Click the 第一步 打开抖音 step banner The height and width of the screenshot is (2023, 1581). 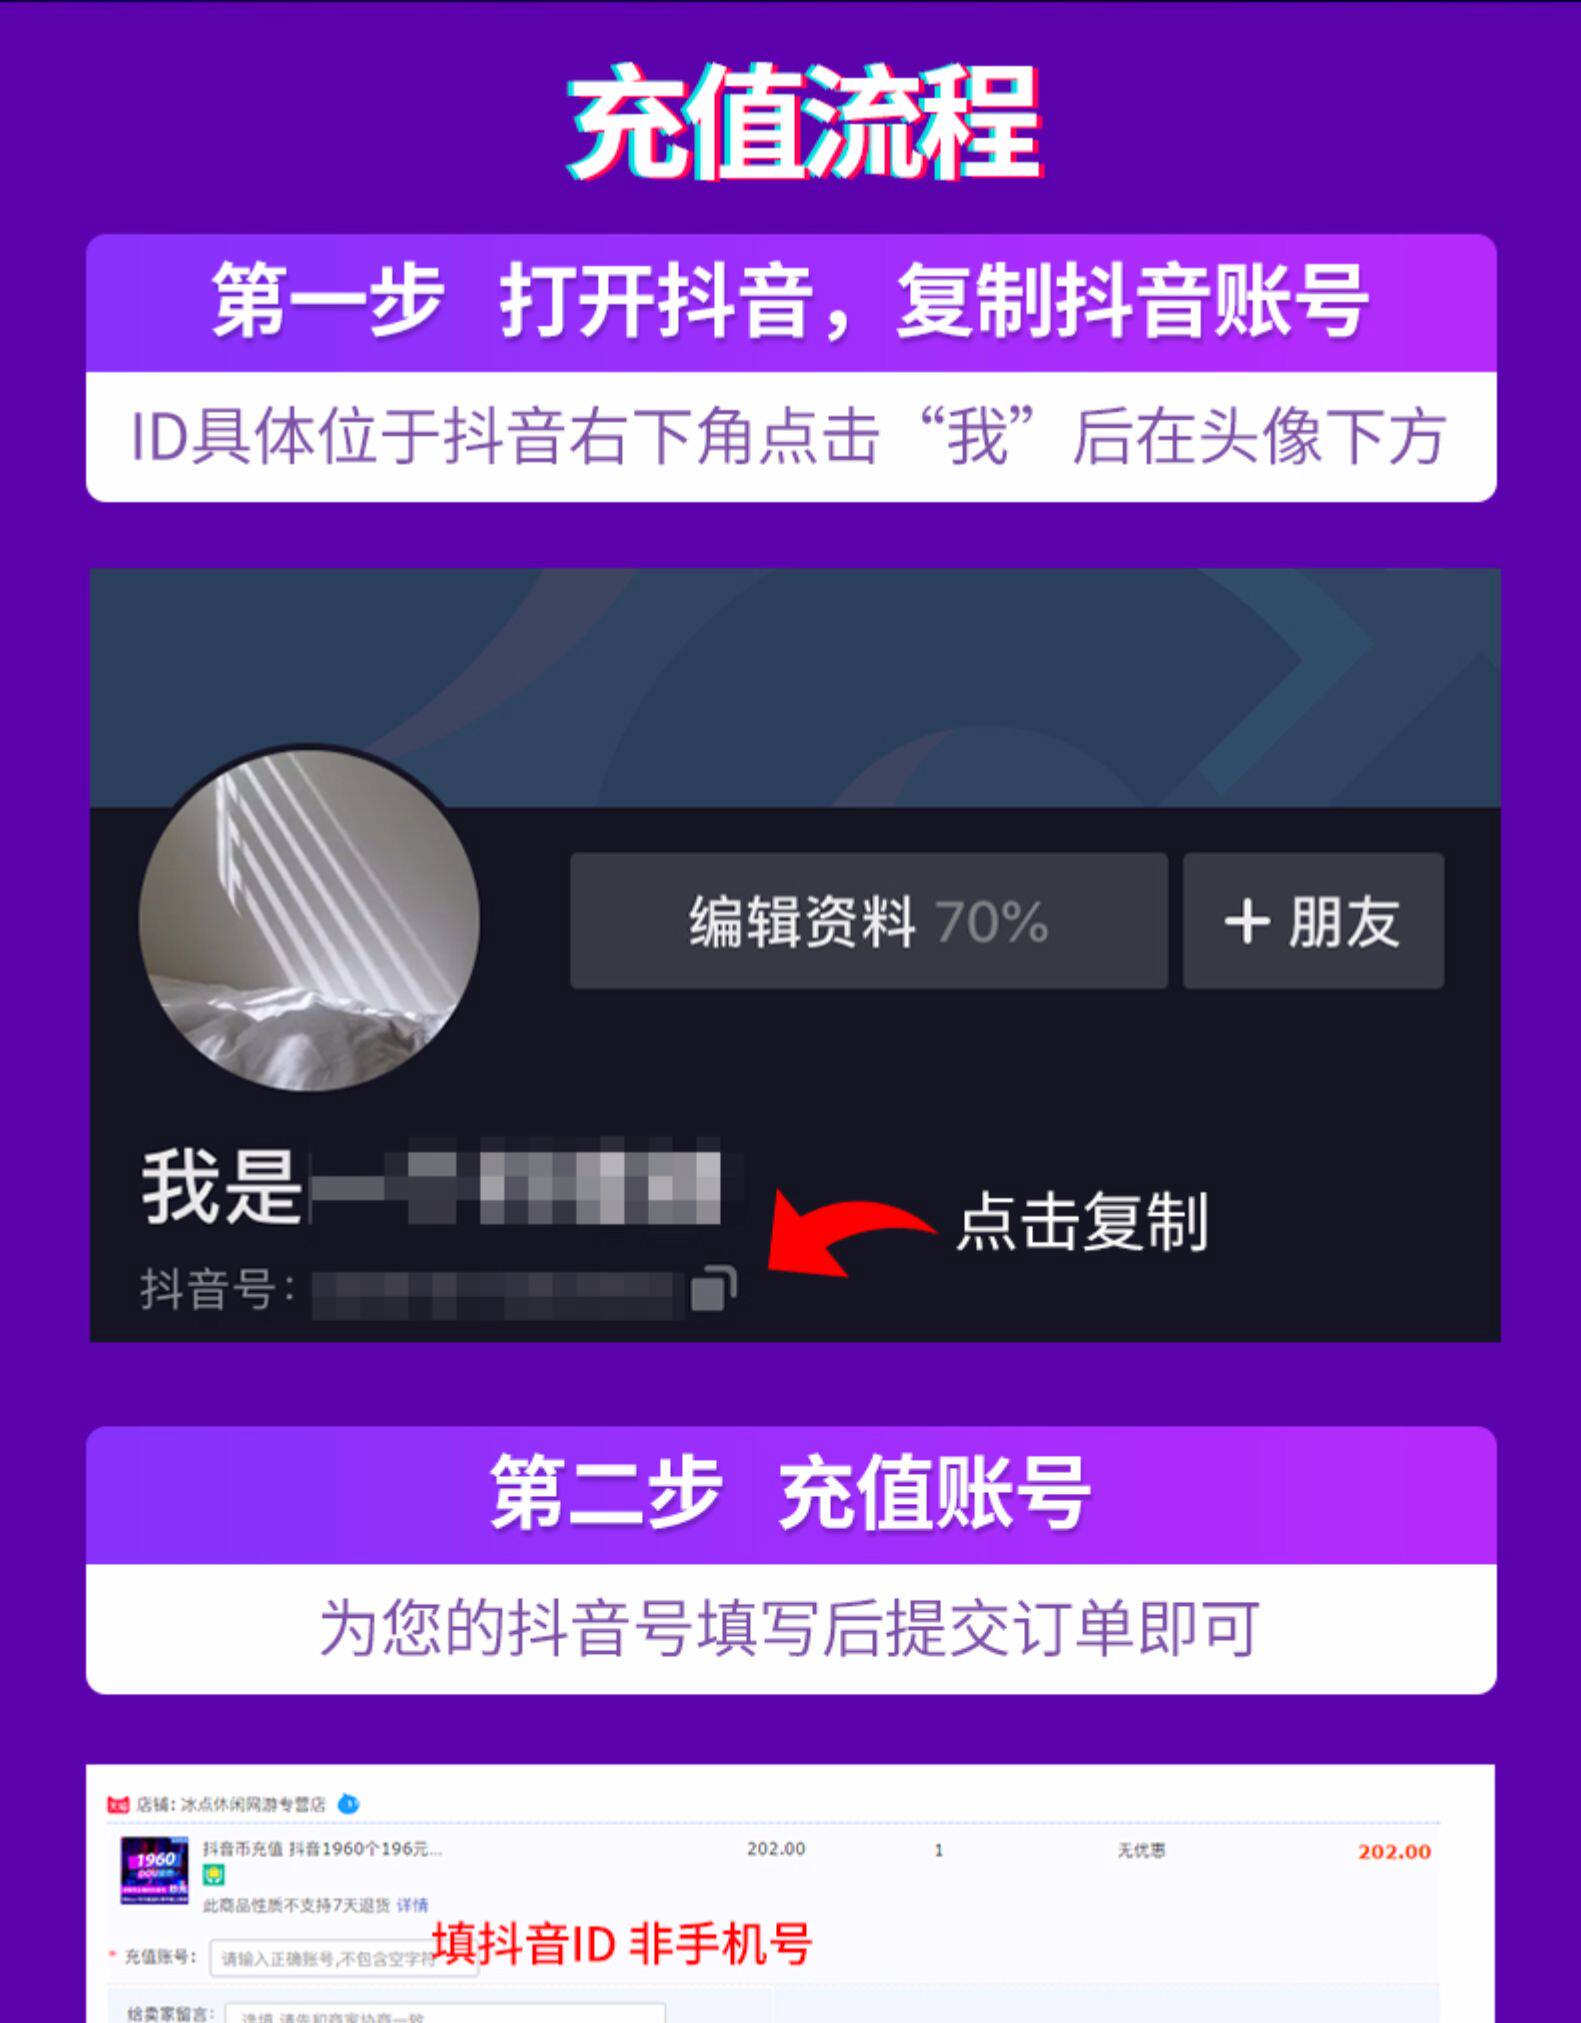click(791, 303)
